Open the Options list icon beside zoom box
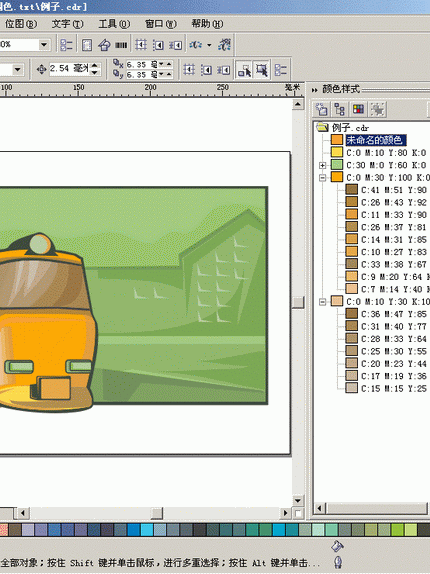 pos(66,45)
